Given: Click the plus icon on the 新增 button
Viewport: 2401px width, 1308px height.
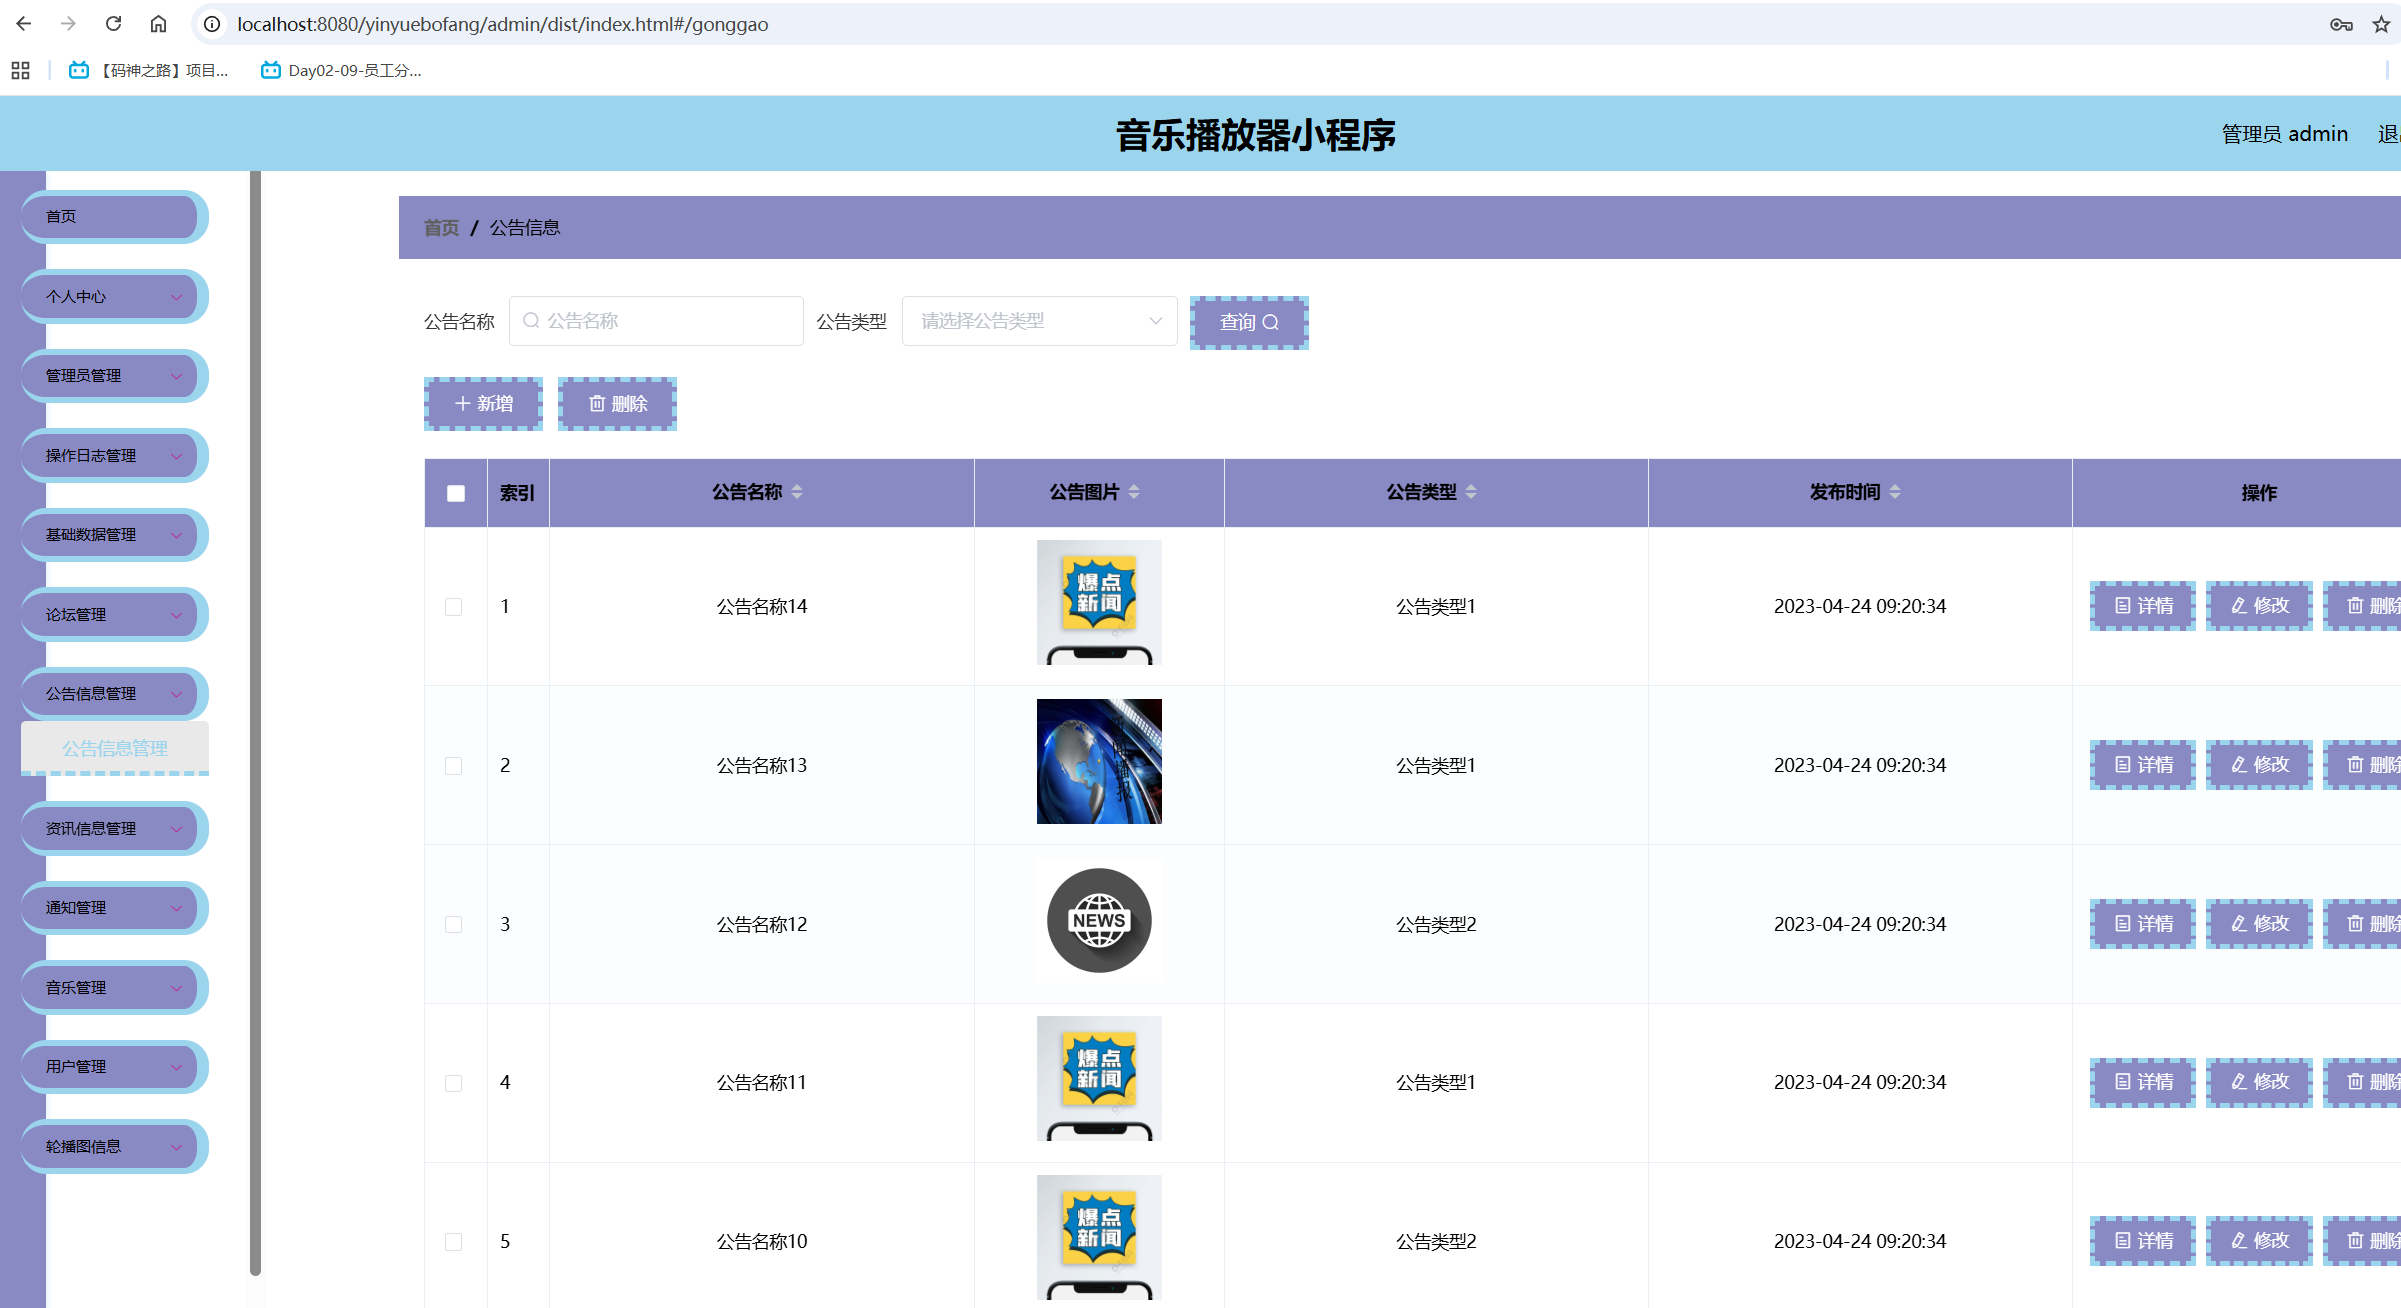Looking at the screenshot, I should coord(462,403).
